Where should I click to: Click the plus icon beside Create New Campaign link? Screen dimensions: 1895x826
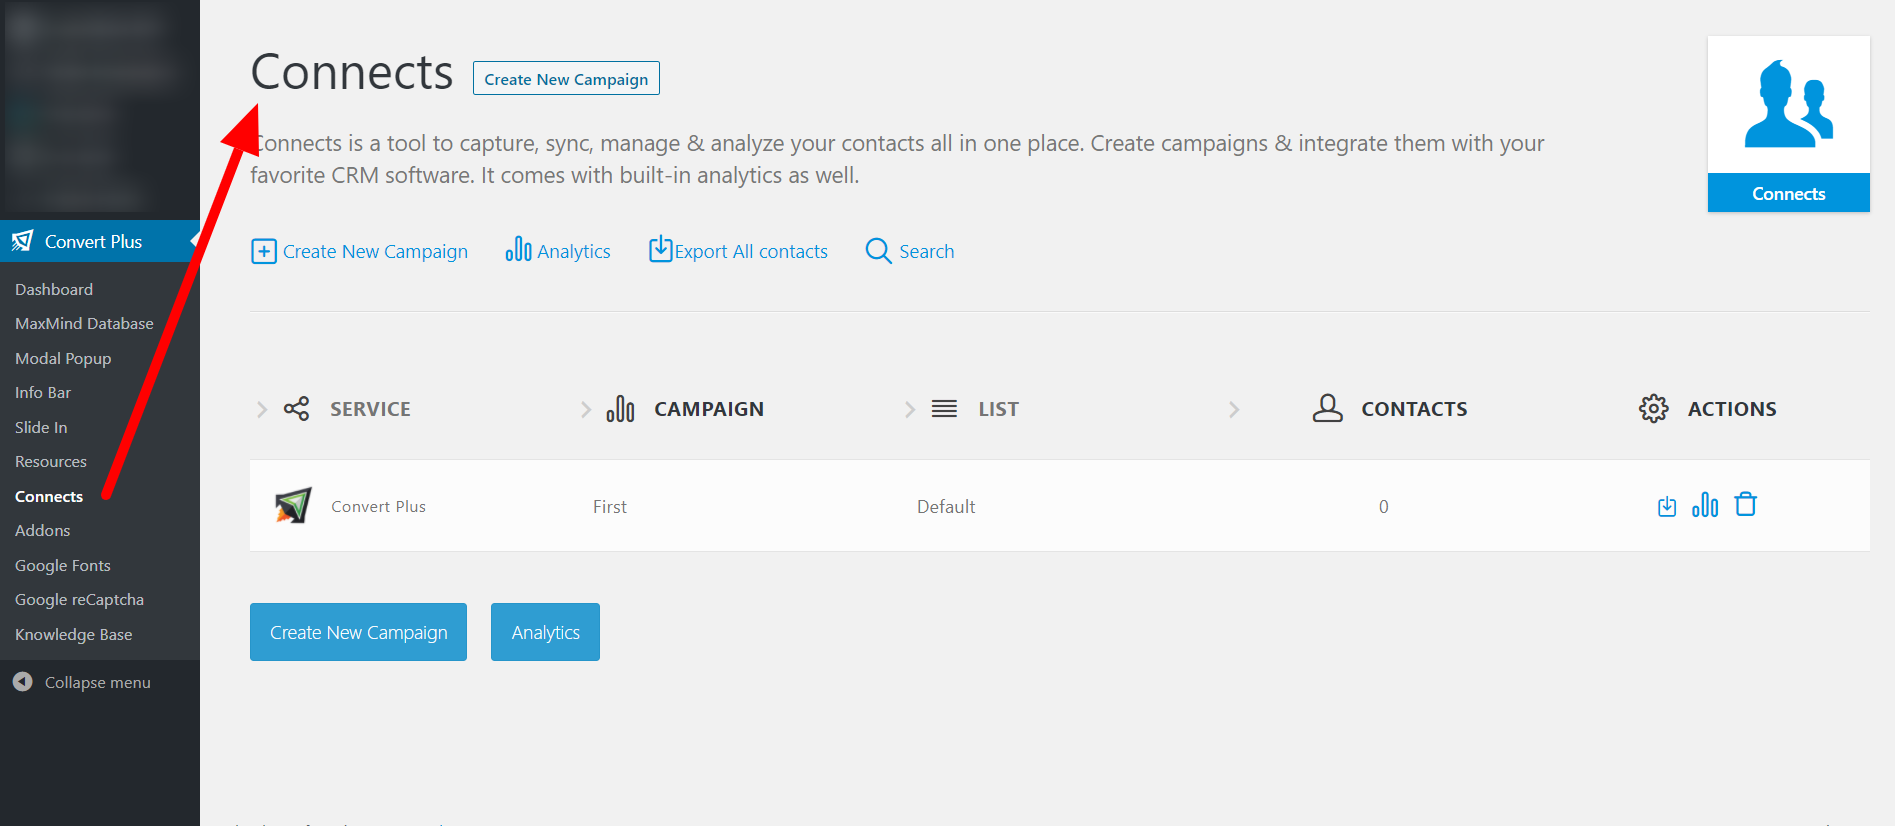point(263,251)
